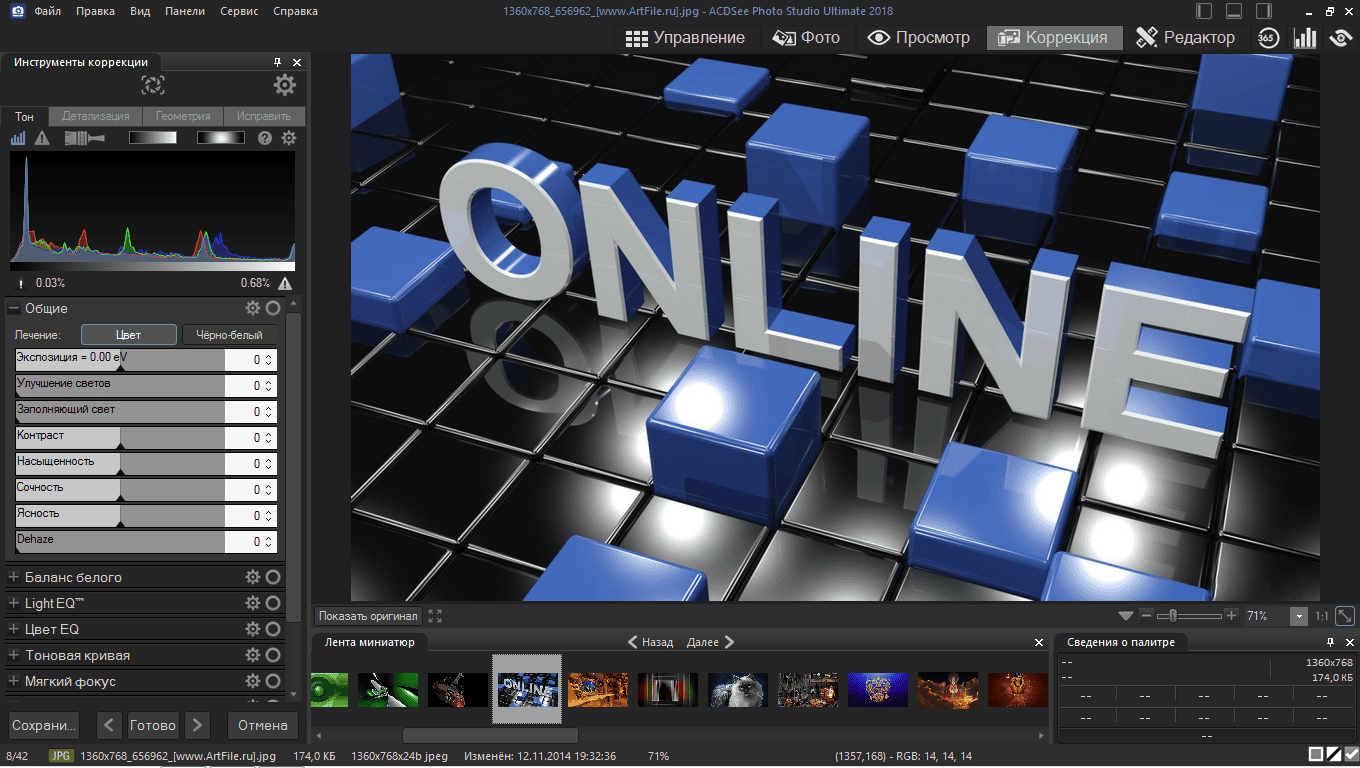Click the Отмена button
1360x768 pixels.
(263, 725)
